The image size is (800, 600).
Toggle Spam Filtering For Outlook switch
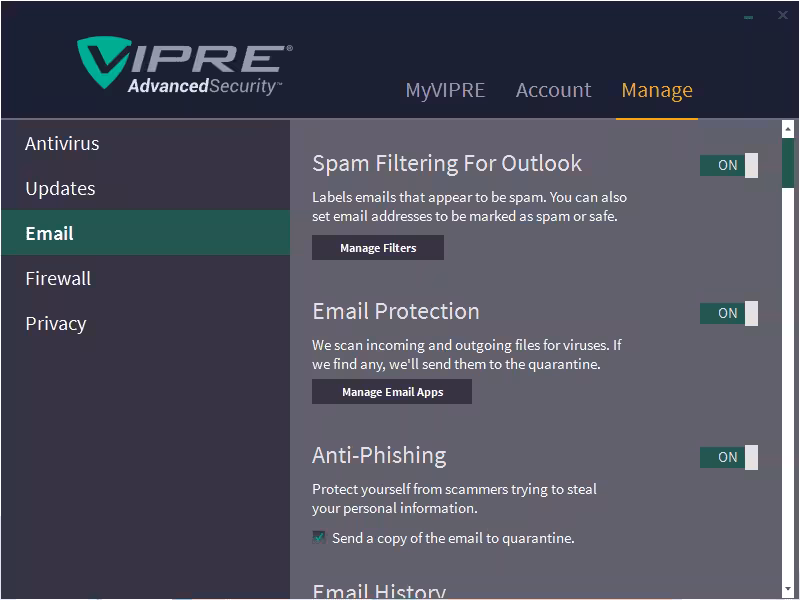click(729, 165)
